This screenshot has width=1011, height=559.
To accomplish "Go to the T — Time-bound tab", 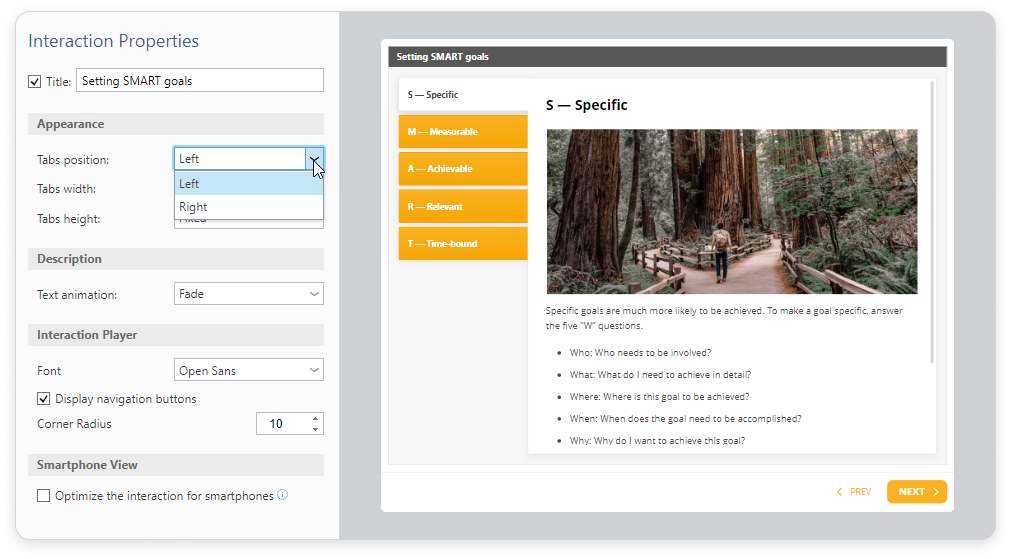I will coord(462,244).
